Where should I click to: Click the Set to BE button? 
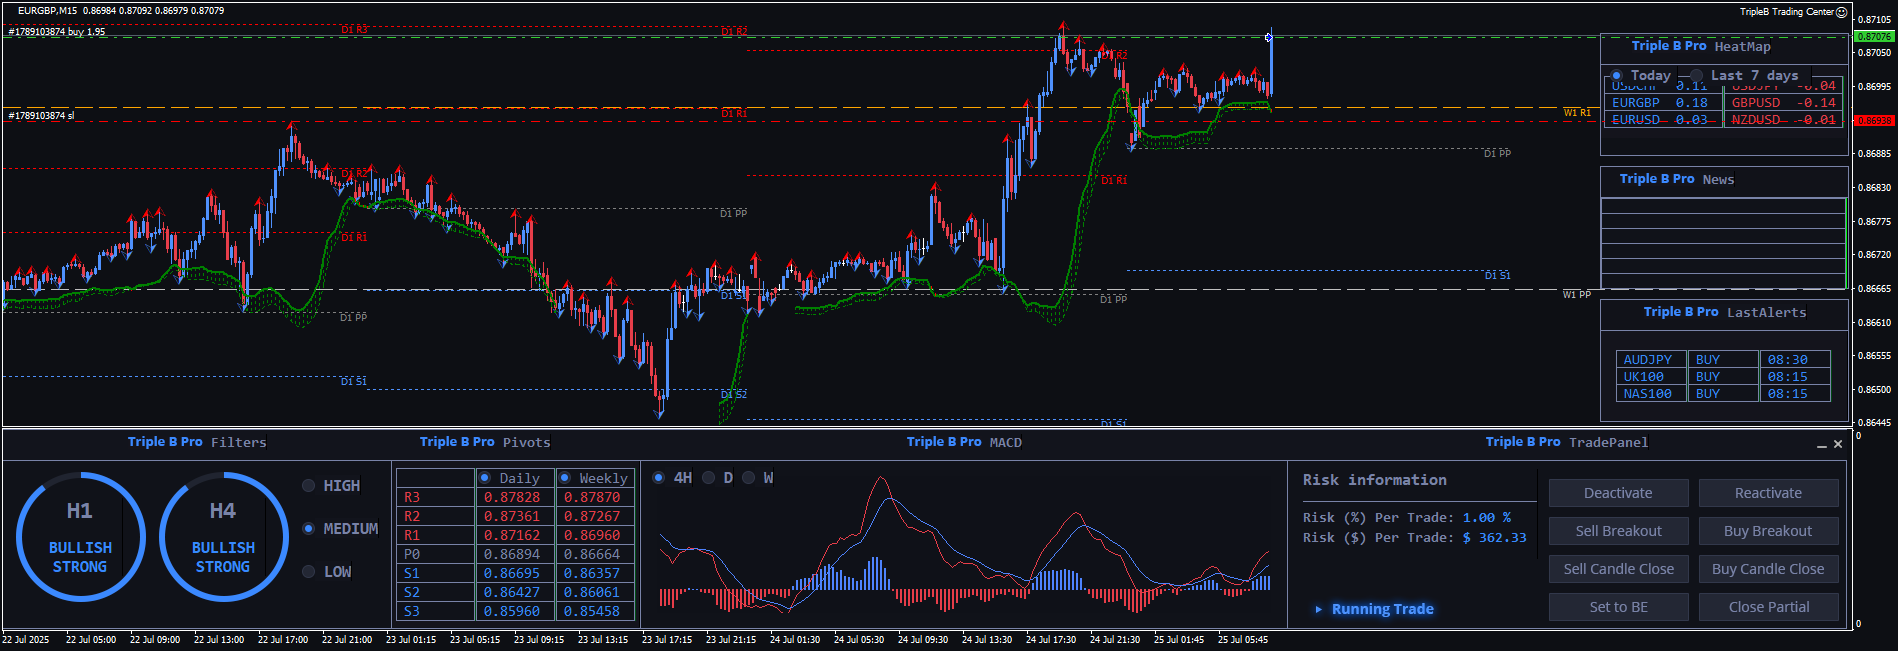pyautogui.click(x=1618, y=607)
